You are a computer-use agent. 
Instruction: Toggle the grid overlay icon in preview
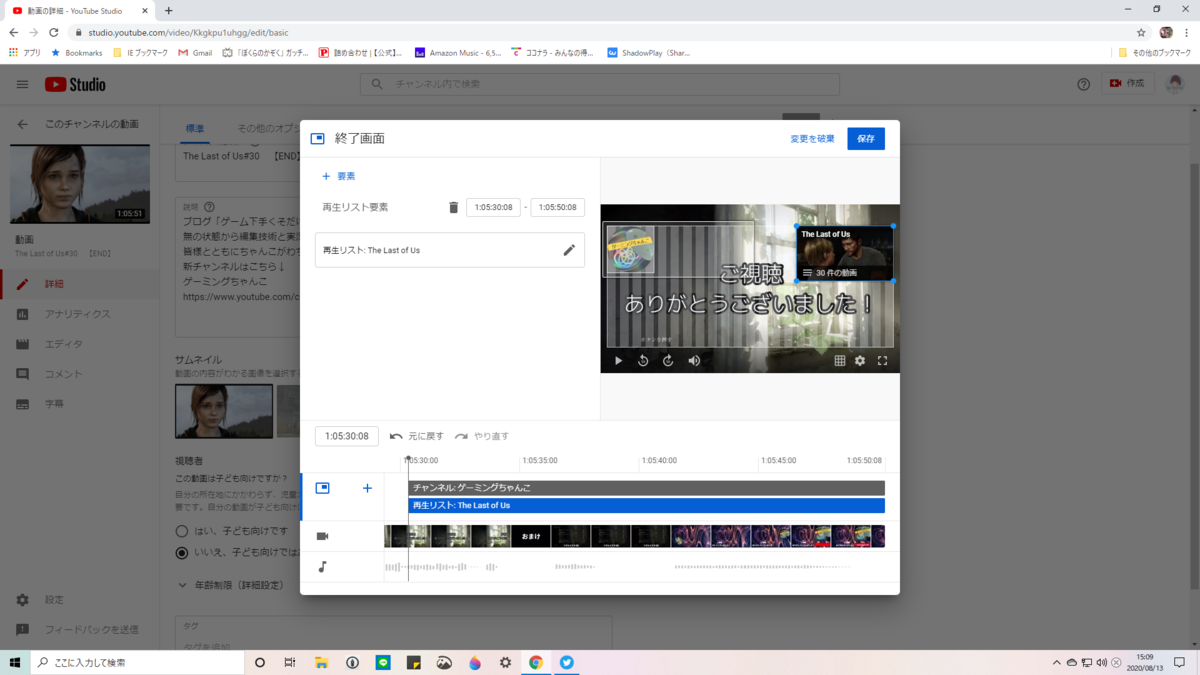coord(840,361)
